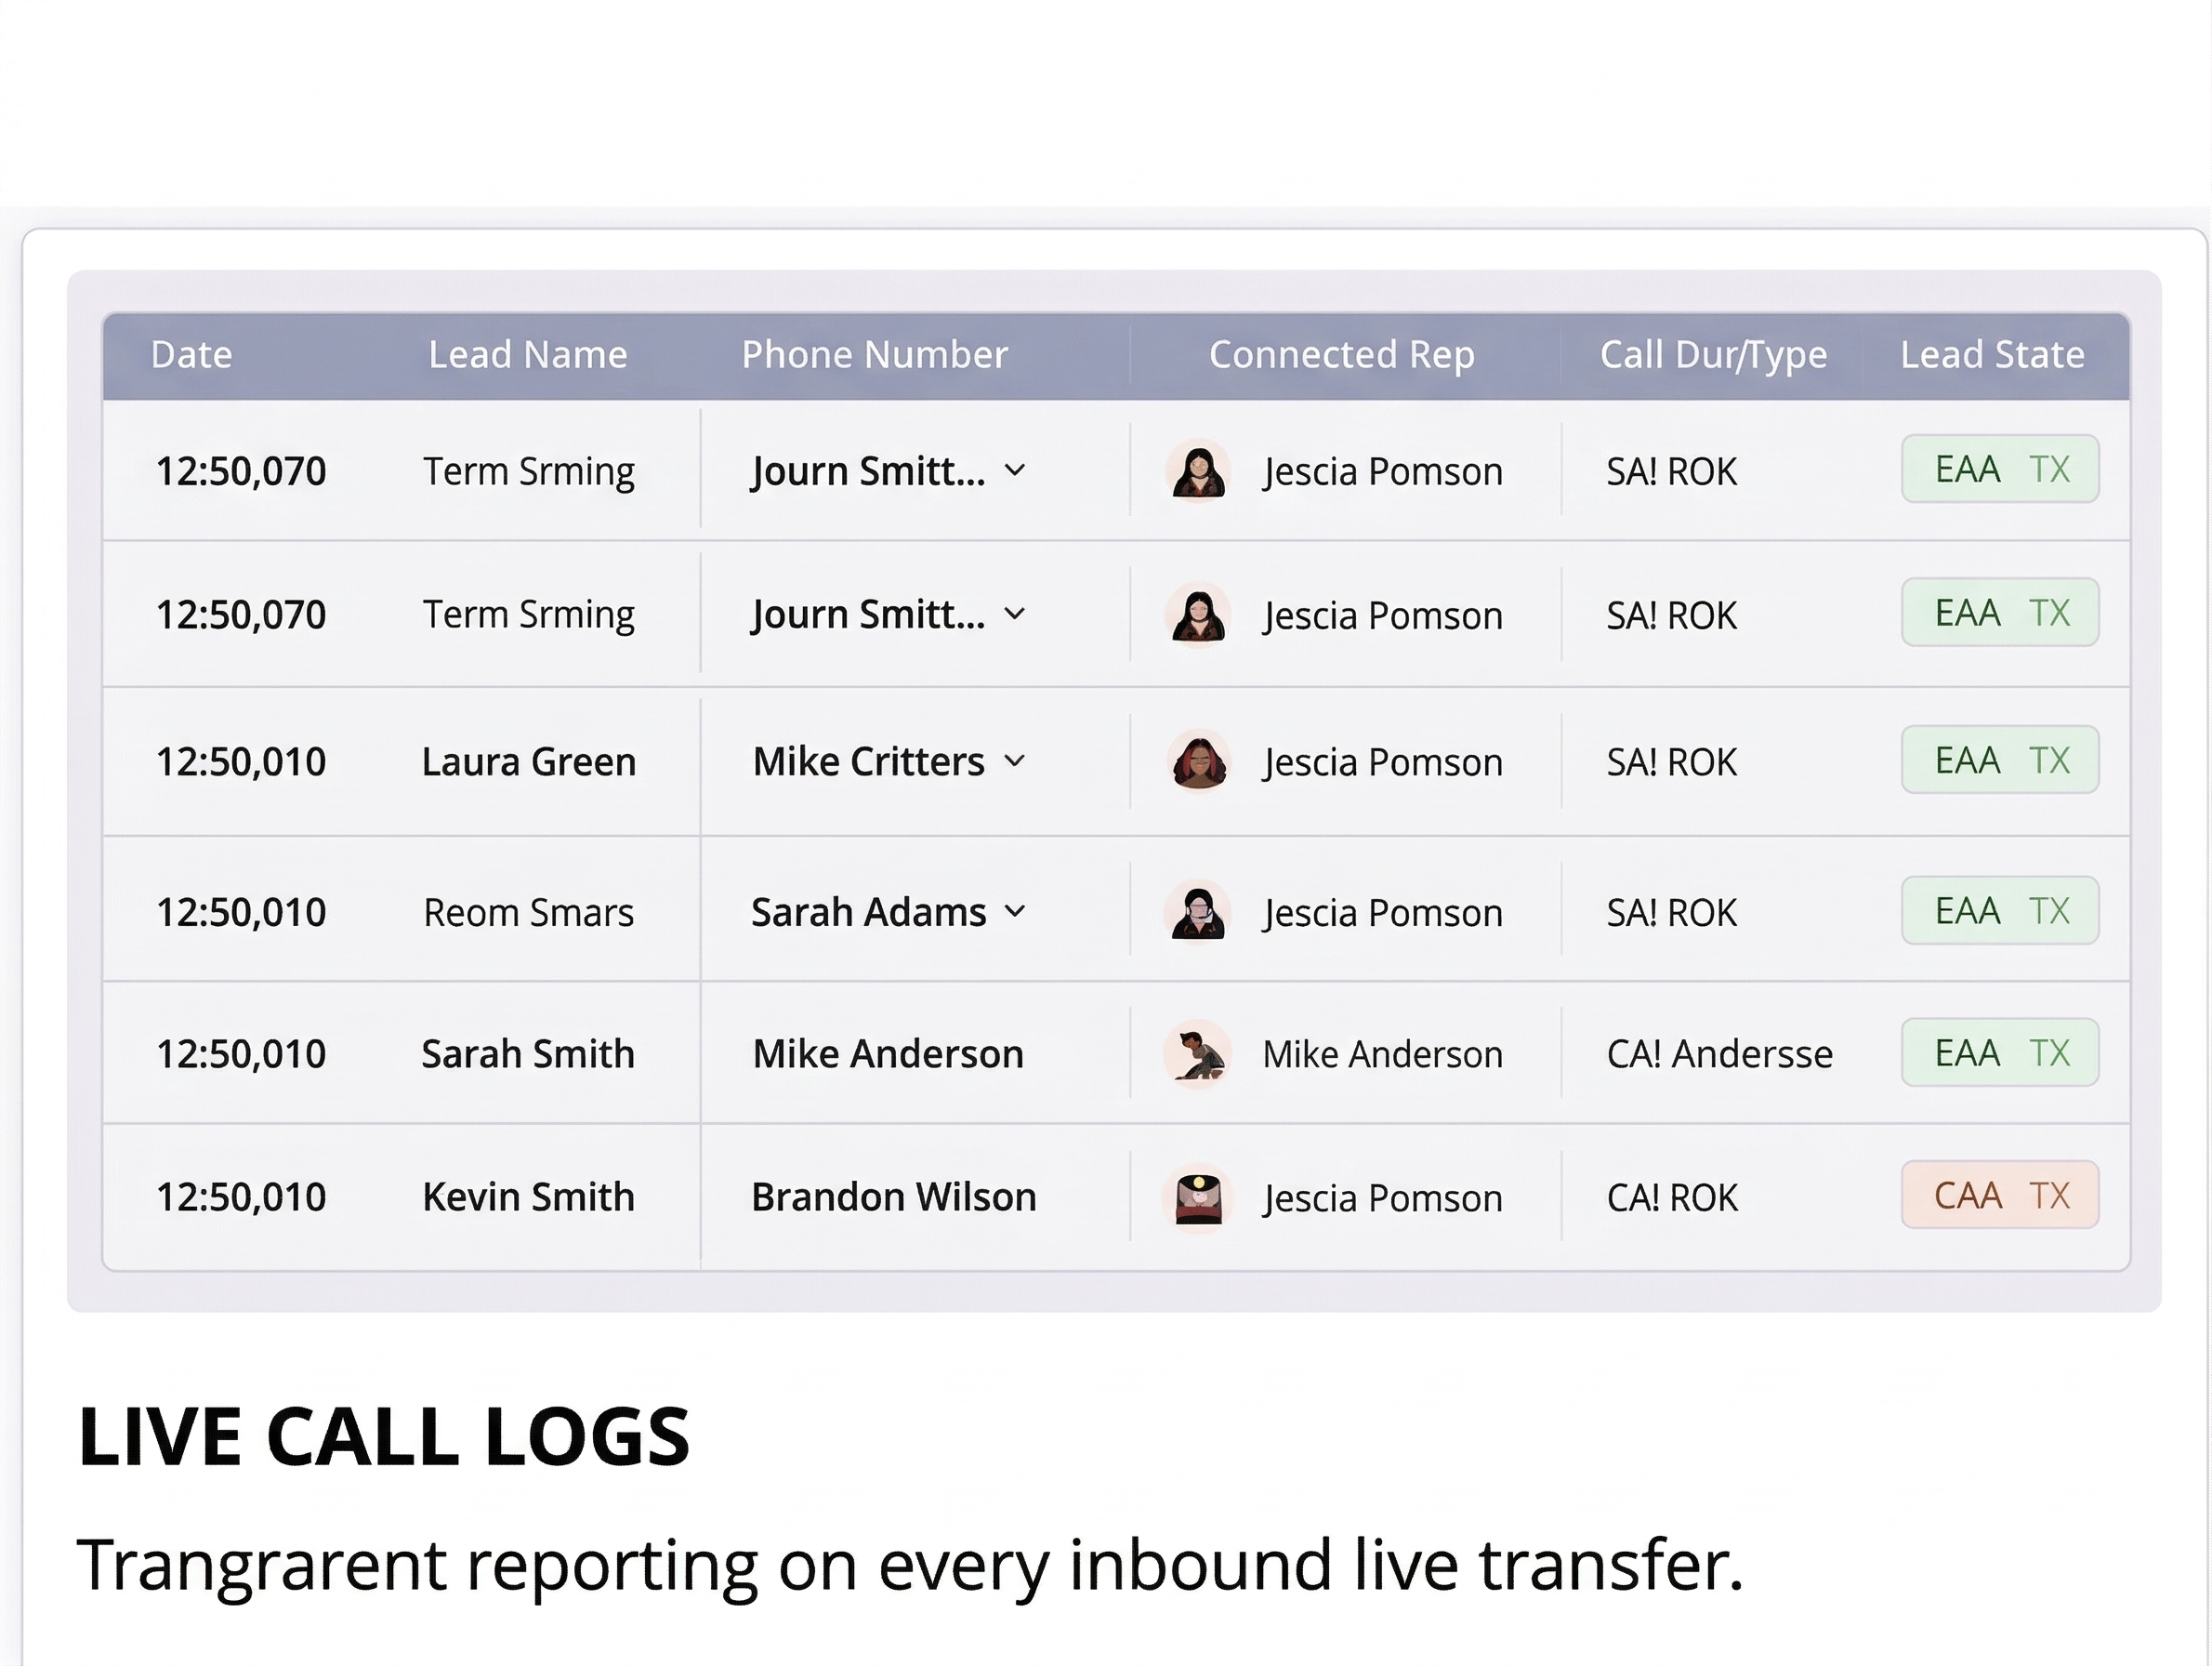Click the green EAA TX badge for Laura Green
This screenshot has width=2212, height=1666.
click(x=2000, y=760)
